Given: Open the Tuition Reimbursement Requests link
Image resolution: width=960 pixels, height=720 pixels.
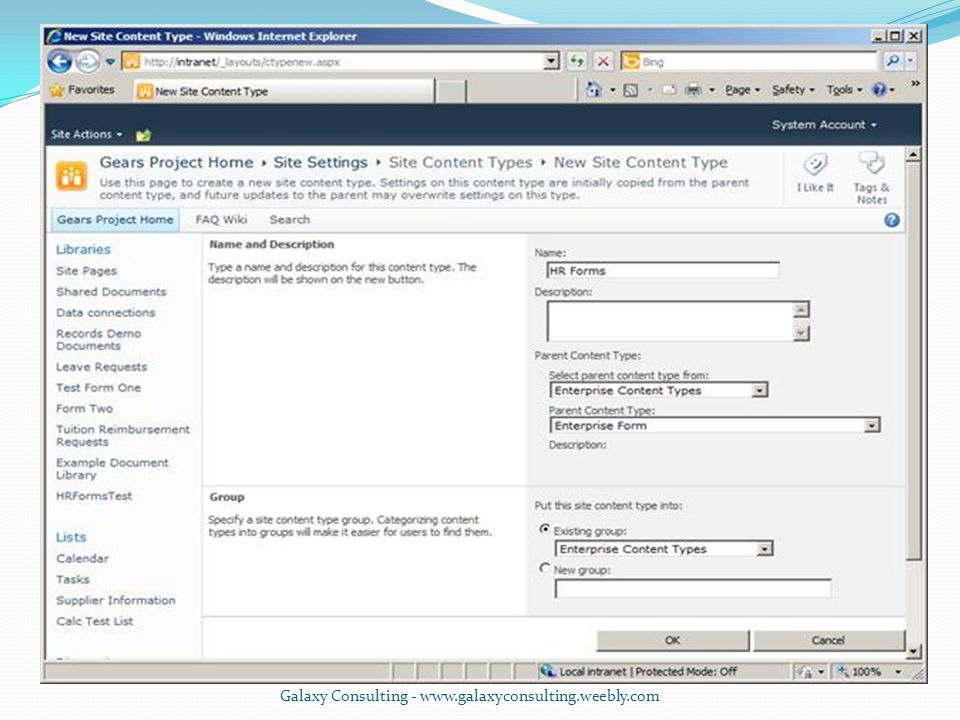Looking at the screenshot, I should pos(123,436).
